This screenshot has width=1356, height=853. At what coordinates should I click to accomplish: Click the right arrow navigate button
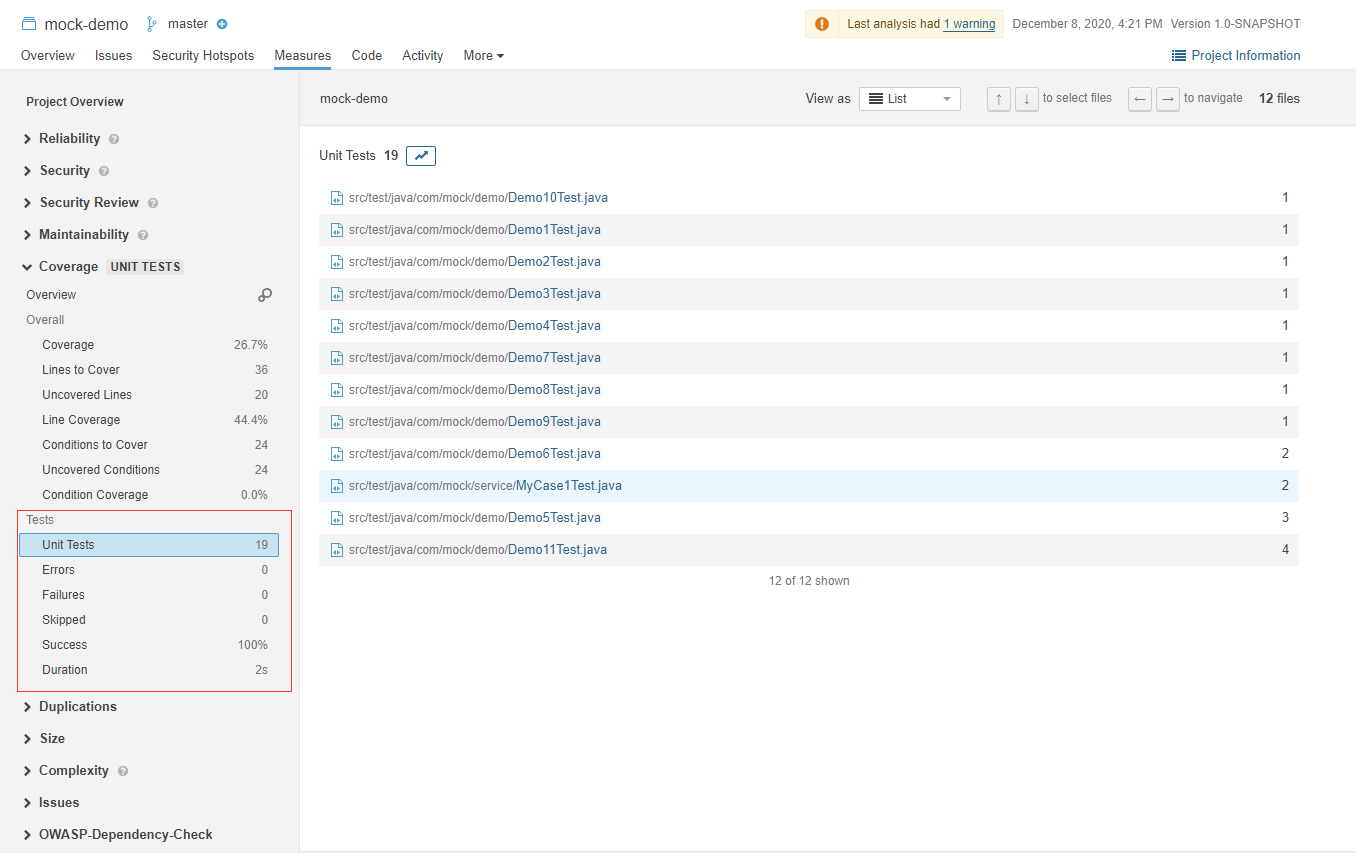(x=1168, y=99)
